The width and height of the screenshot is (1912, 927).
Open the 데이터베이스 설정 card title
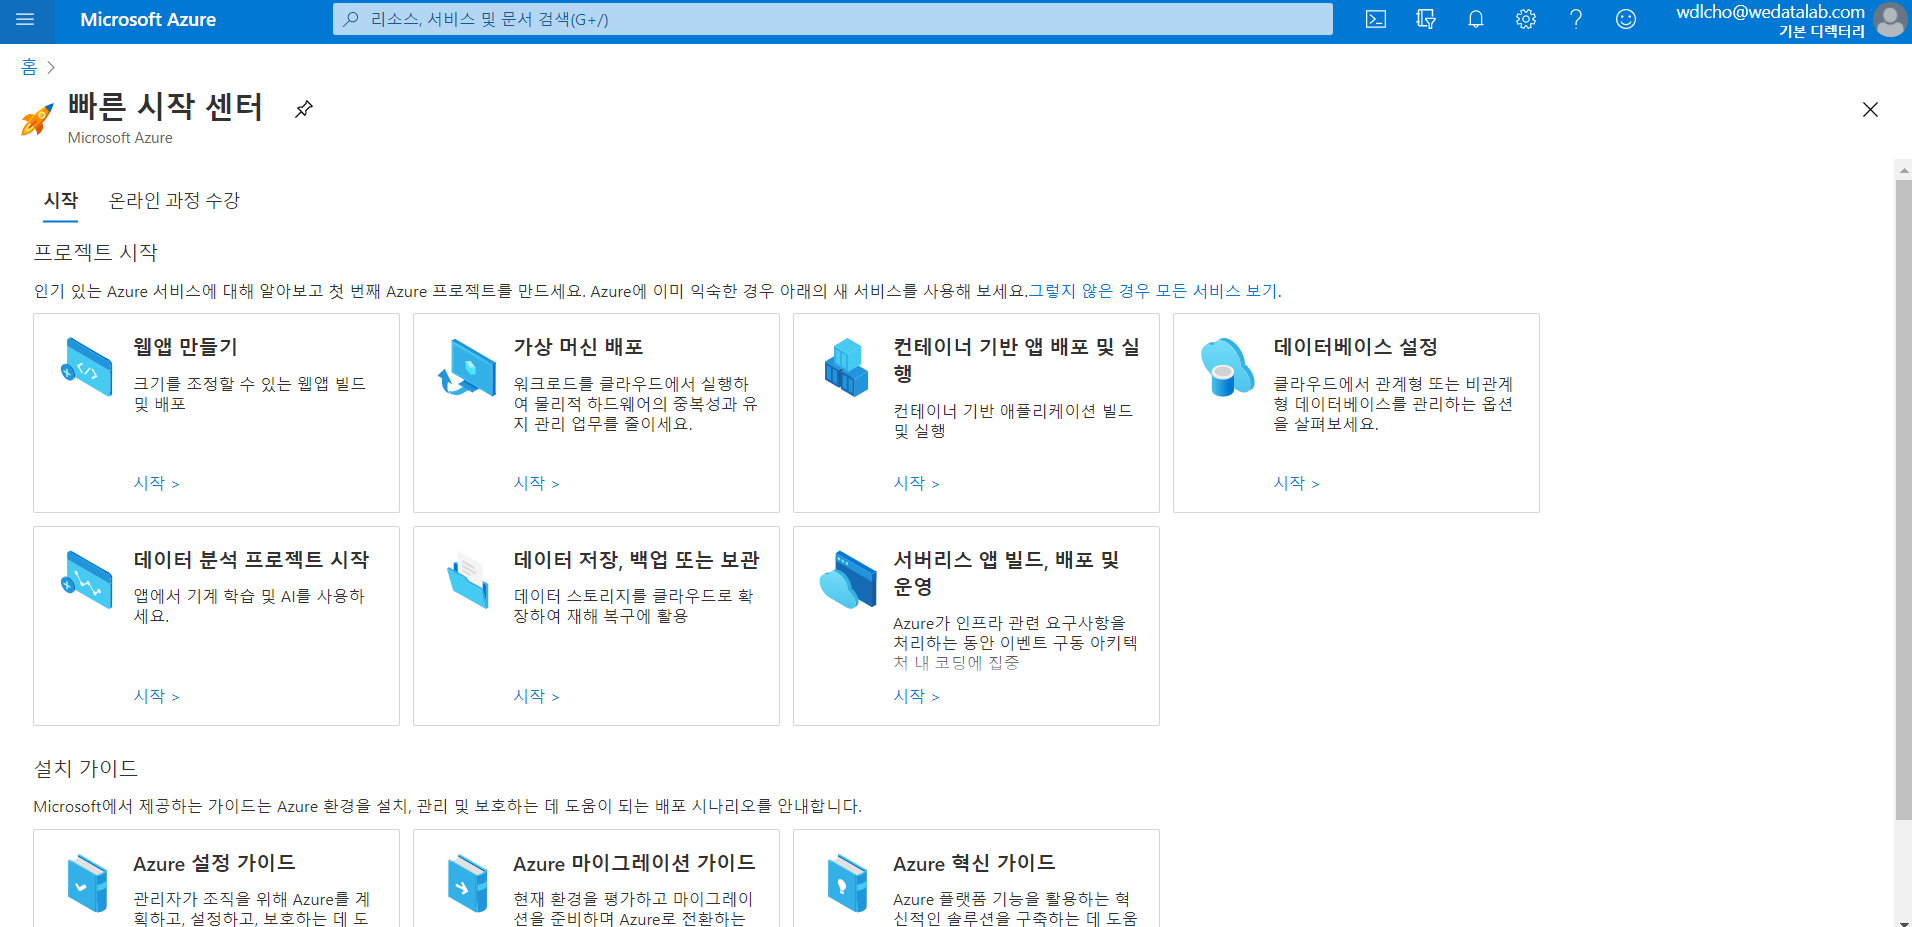[x=1356, y=347]
